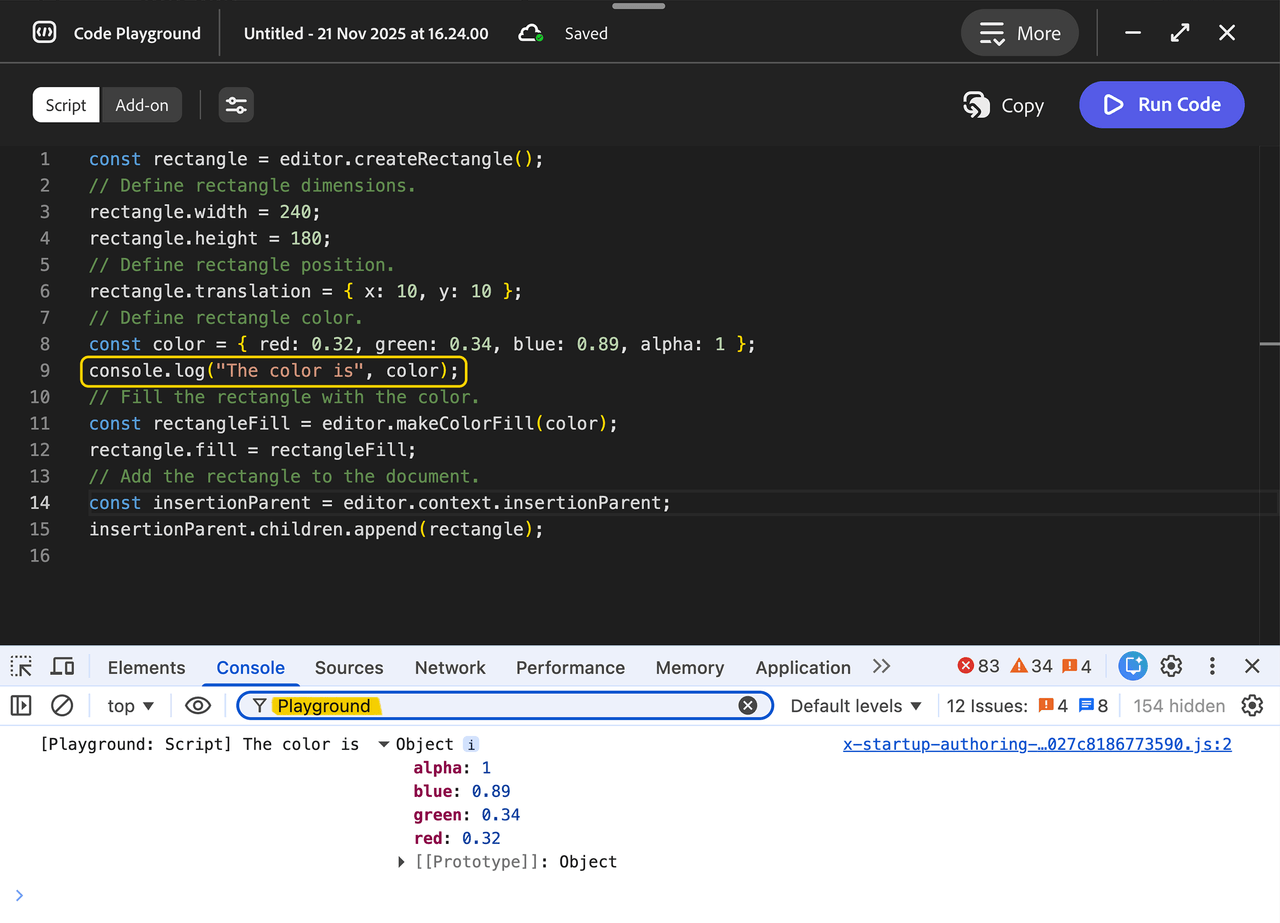Show the console sidebar panel
1280x923 pixels.
click(20, 705)
